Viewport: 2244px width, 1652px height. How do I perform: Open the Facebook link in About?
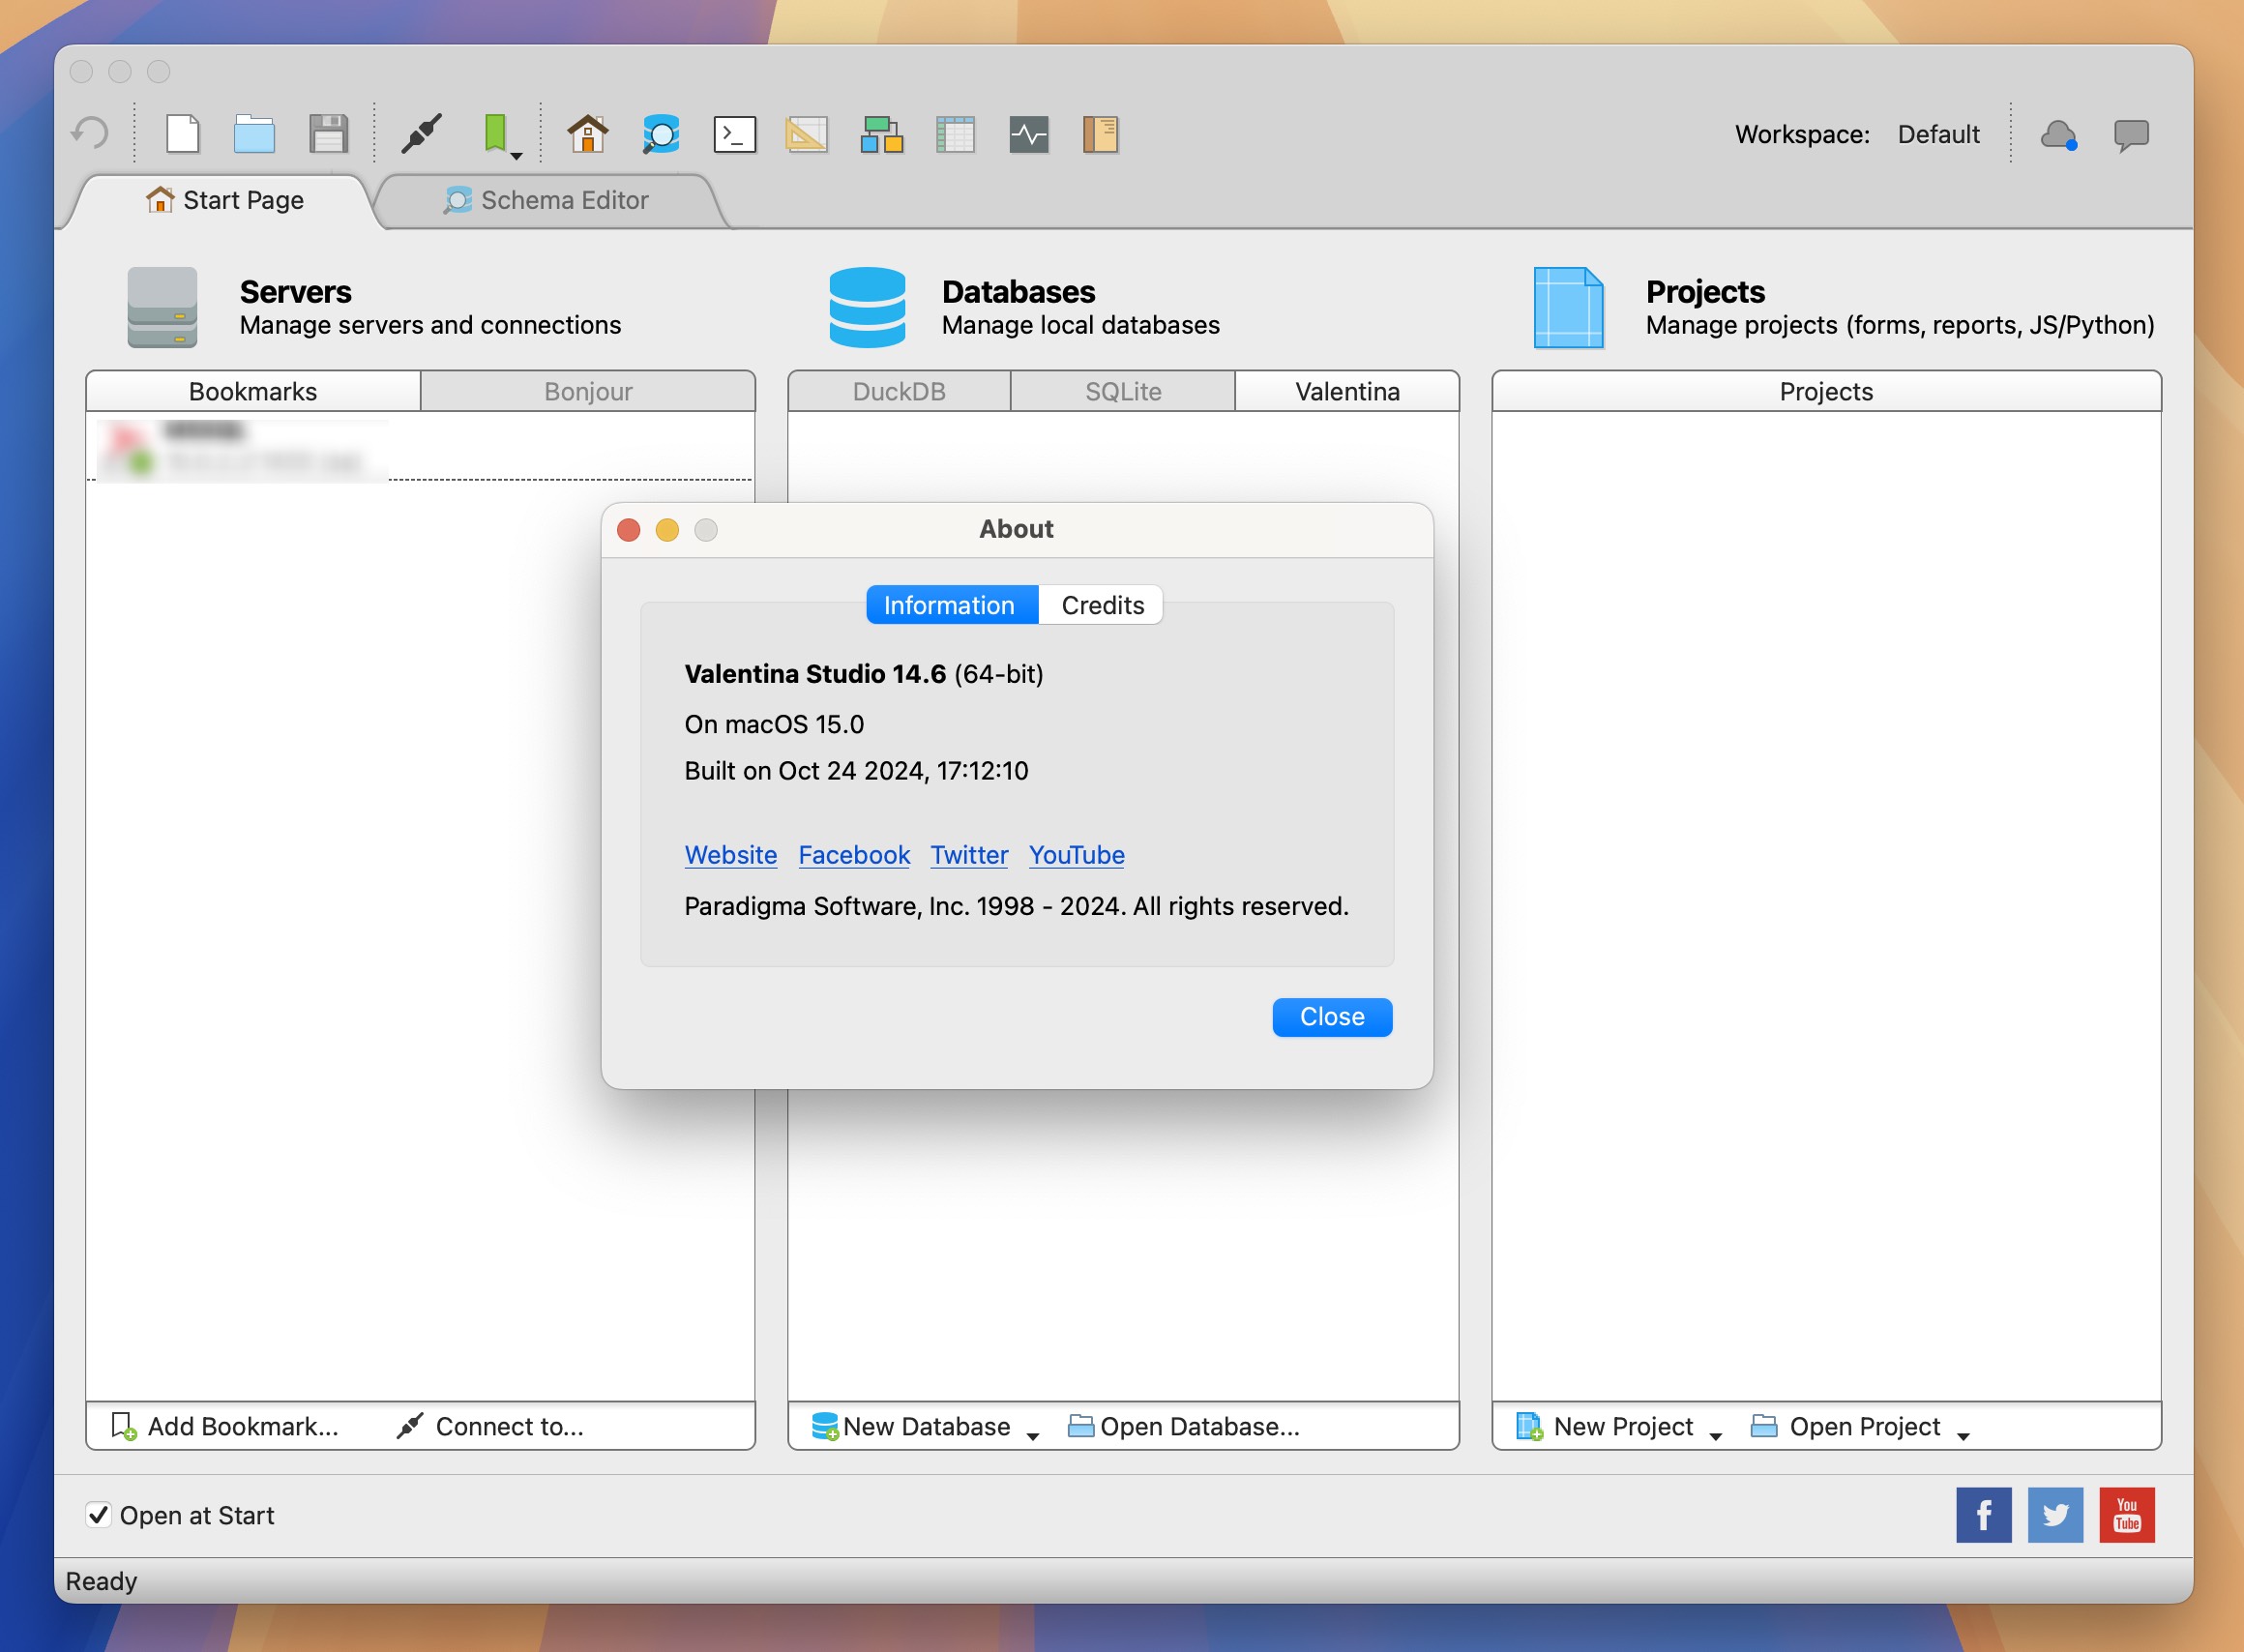tap(854, 855)
